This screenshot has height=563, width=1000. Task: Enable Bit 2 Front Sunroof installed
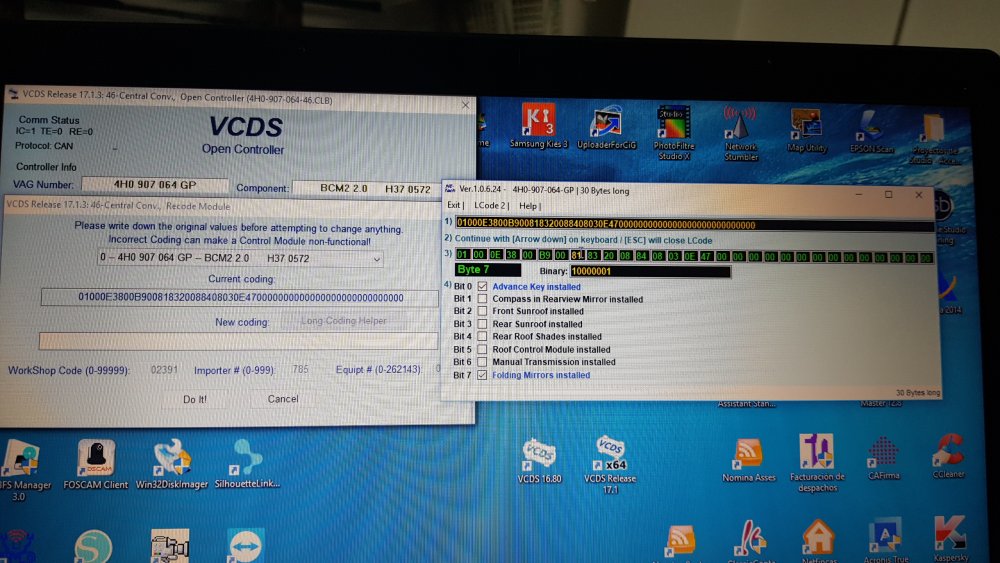click(482, 311)
